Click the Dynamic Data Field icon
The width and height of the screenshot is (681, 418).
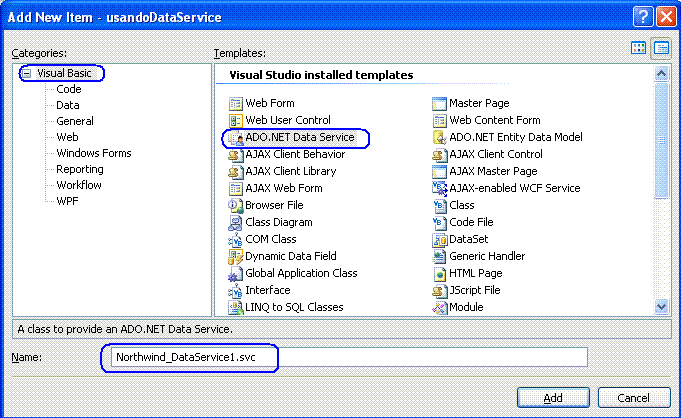pos(235,256)
